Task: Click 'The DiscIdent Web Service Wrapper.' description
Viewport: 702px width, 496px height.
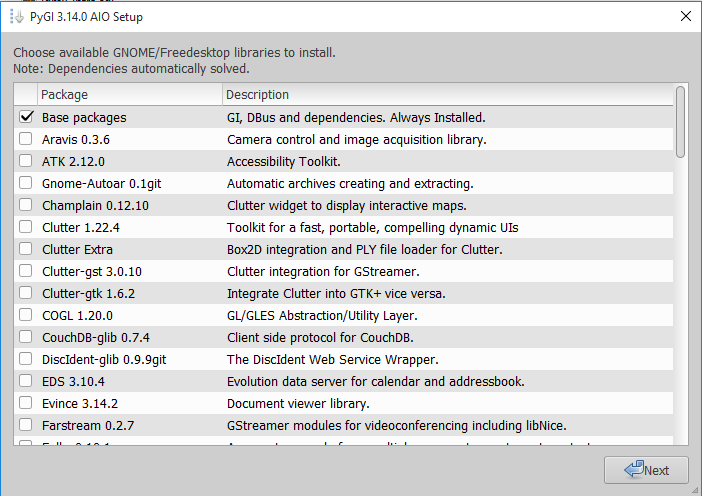Action: [x=333, y=360]
